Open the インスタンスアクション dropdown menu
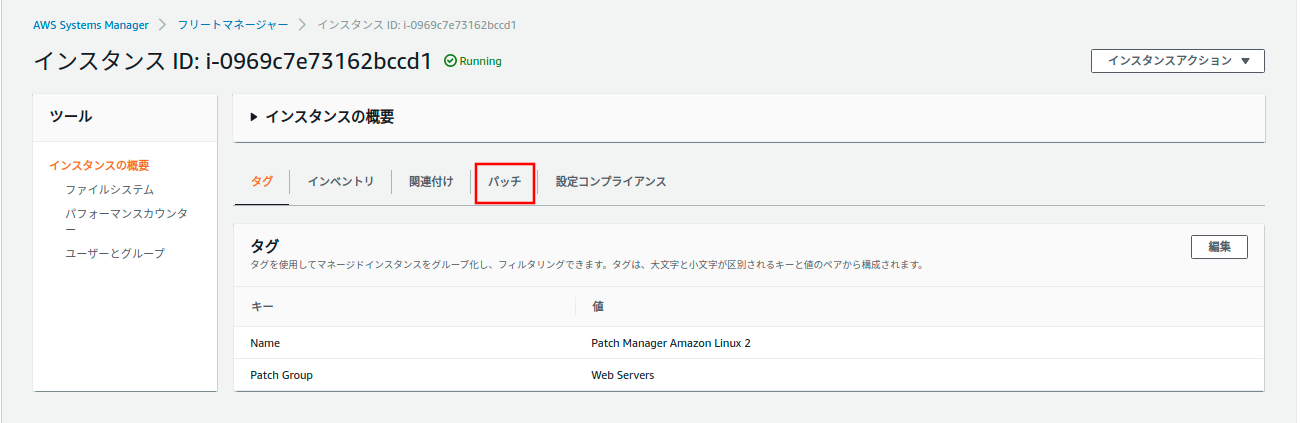 pyautogui.click(x=1177, y=61)
